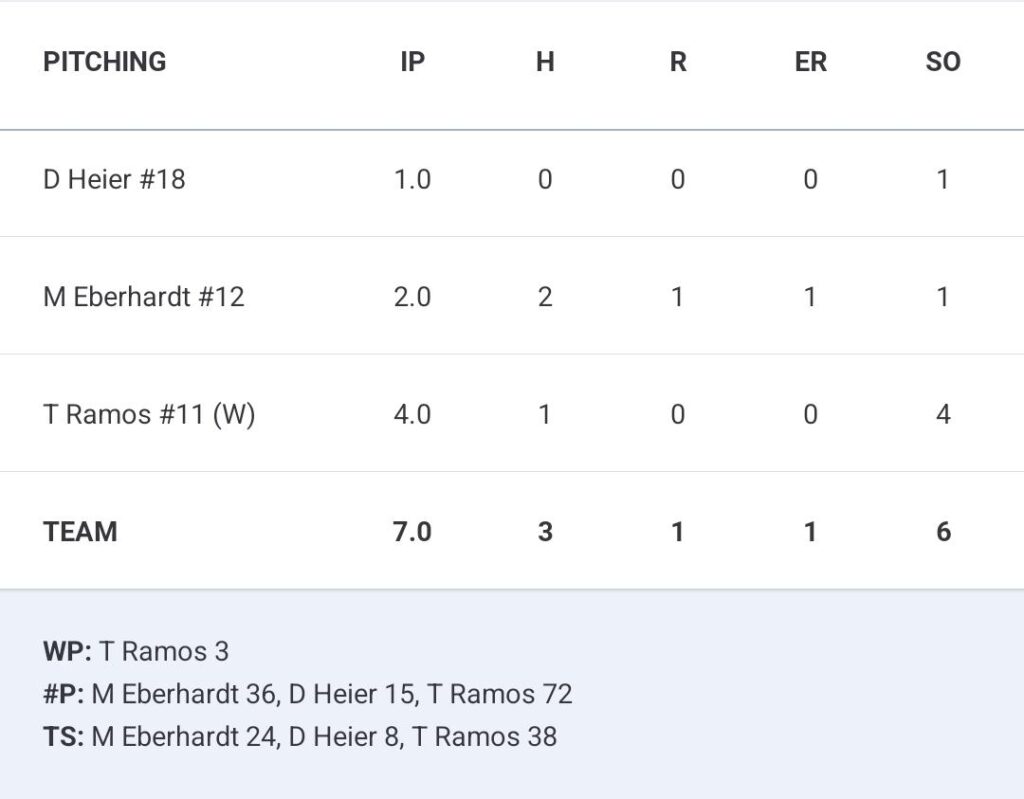Click the TEAM totals row label
Image resolution: width=1024 pixels, height=799 pixels.
click(80, 532)
